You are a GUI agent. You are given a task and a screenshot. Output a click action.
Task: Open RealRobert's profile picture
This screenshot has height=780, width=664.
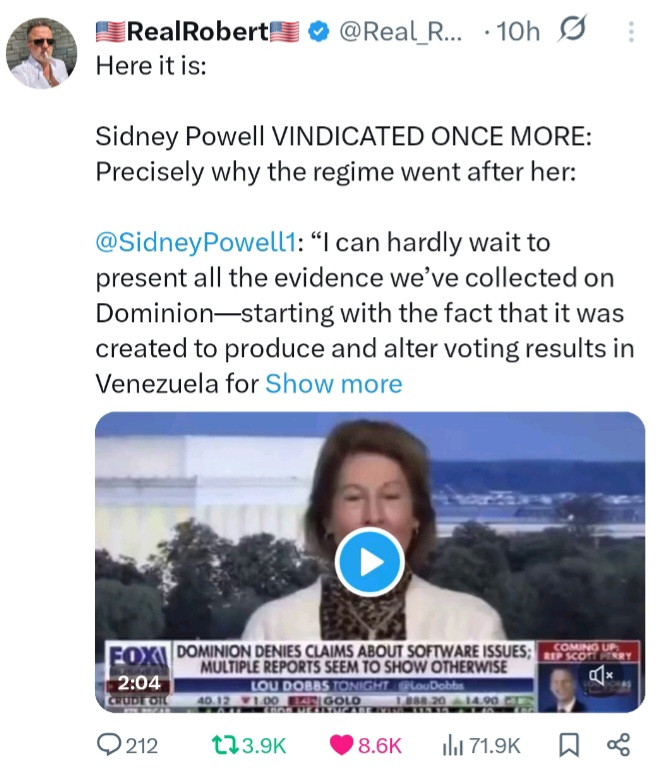point(41,53)
